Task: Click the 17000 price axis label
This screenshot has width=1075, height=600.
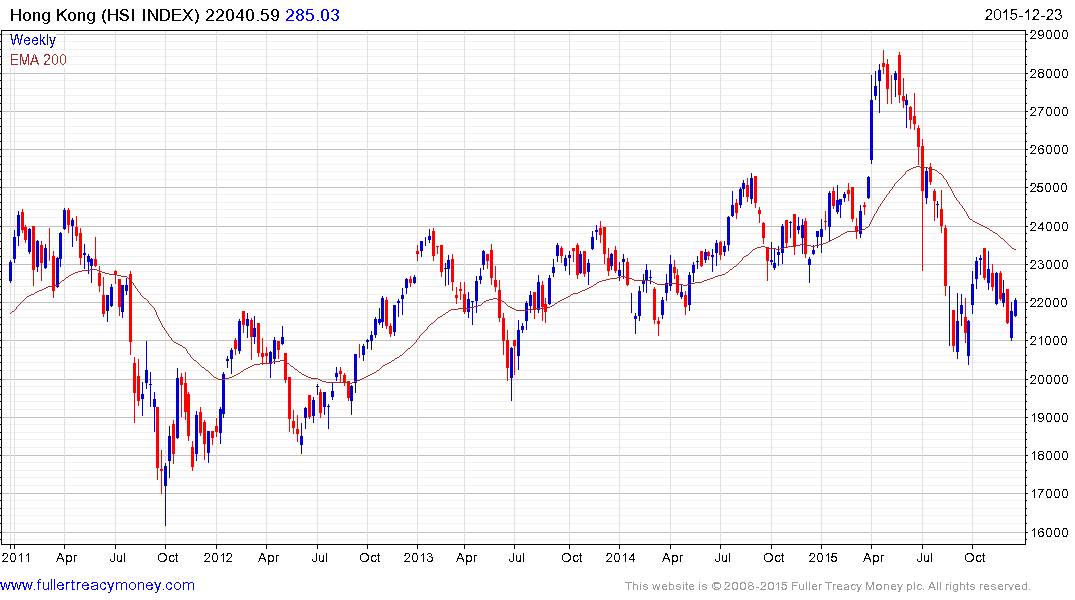Action: pos(1049,493)
